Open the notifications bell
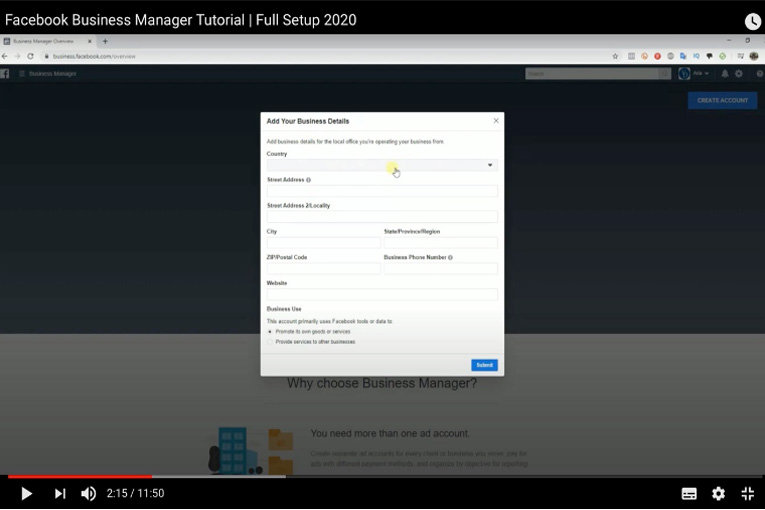The width and height of the screenshot is (765, 510). click(725, 74)
